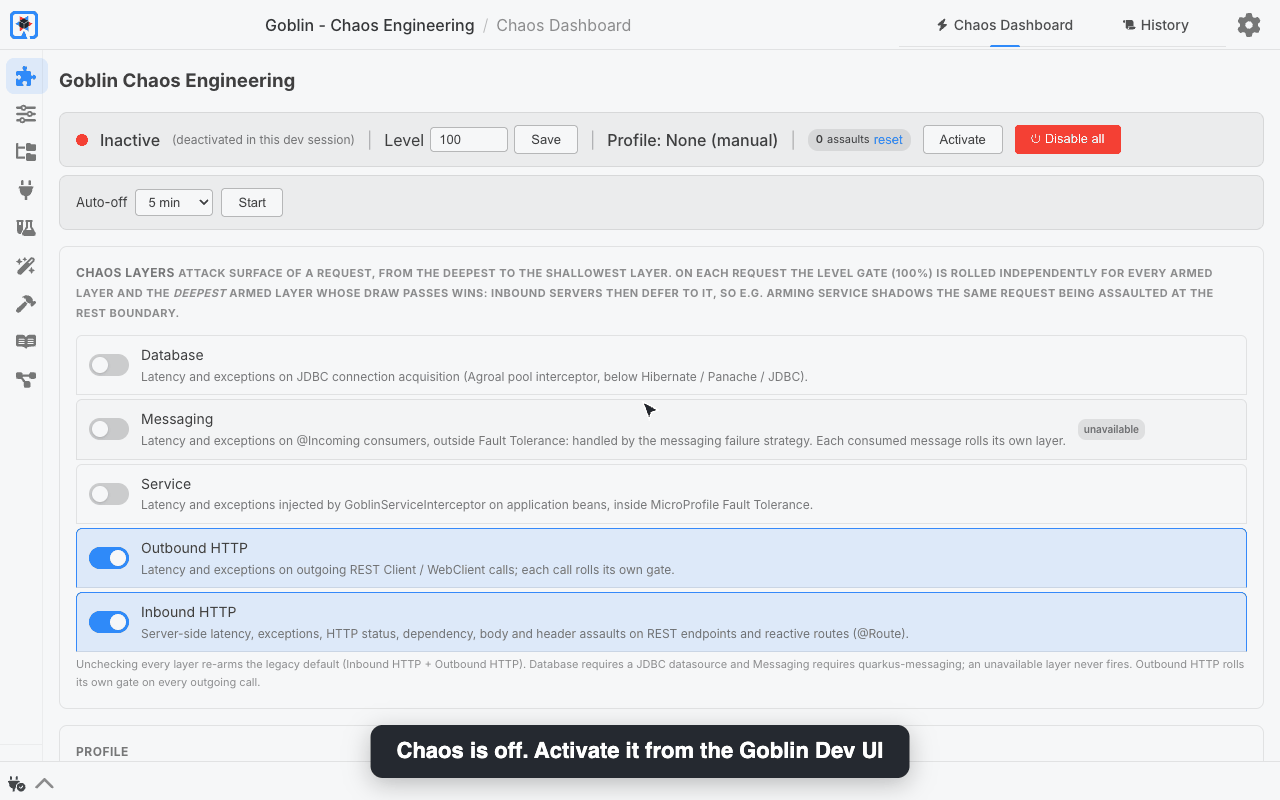
Task: Open the dependency graph sidebar icon
Action: point(26,380)
